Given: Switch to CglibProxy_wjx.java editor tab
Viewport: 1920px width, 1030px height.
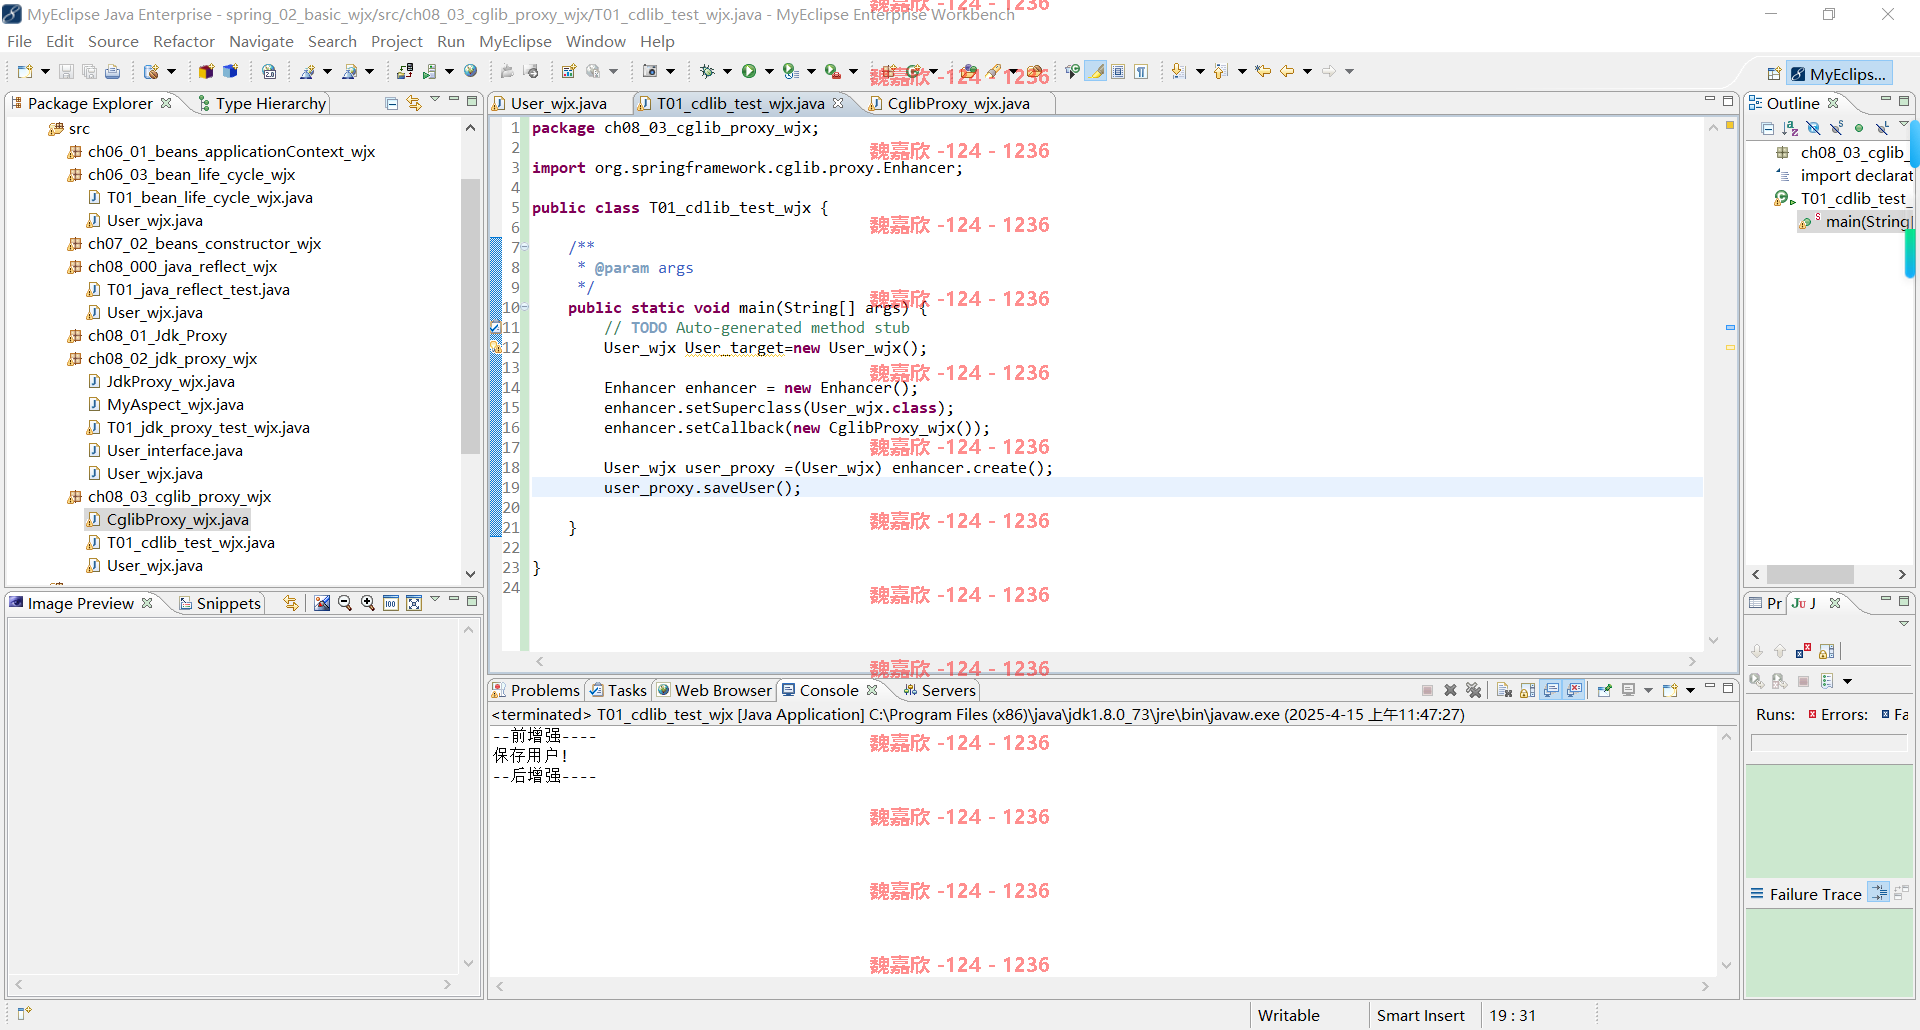Looking at the screenshot, I should tap(958, 103).
